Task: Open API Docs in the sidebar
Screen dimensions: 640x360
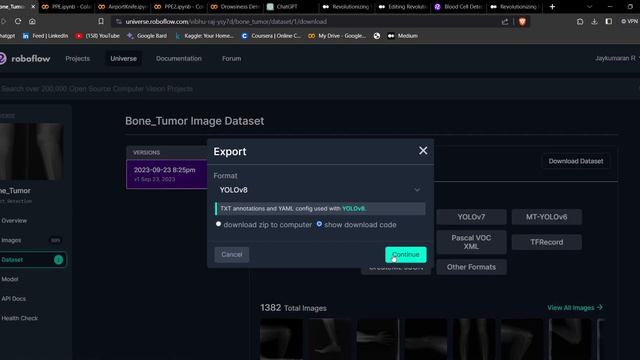Action: [x=13, y=298]
